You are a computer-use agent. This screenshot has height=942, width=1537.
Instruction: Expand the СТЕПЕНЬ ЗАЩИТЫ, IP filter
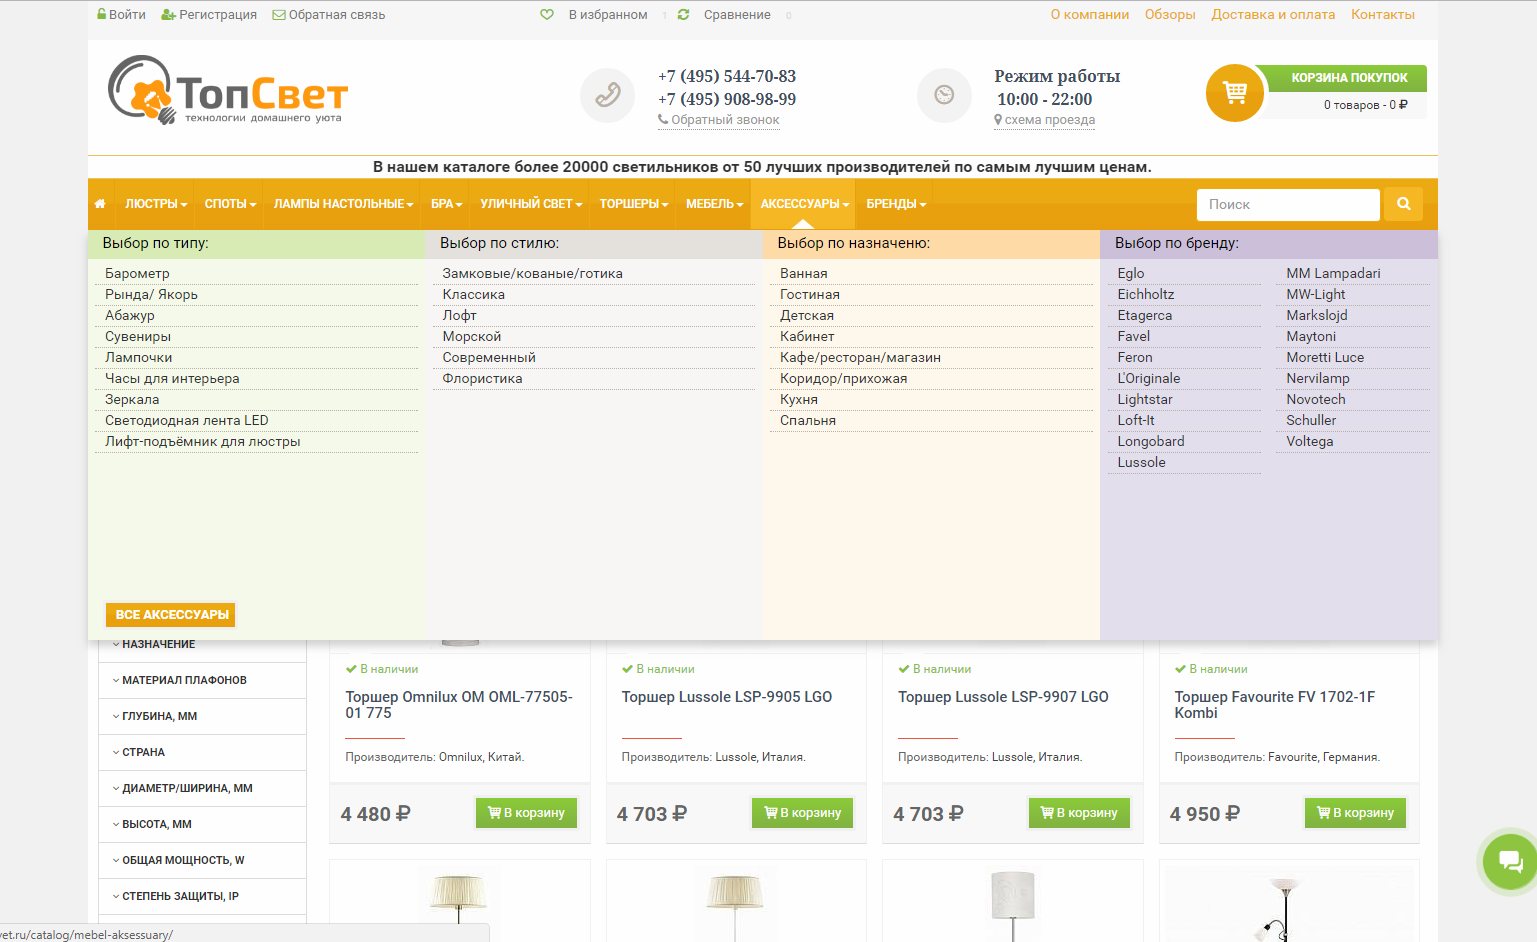click(202, 896)
